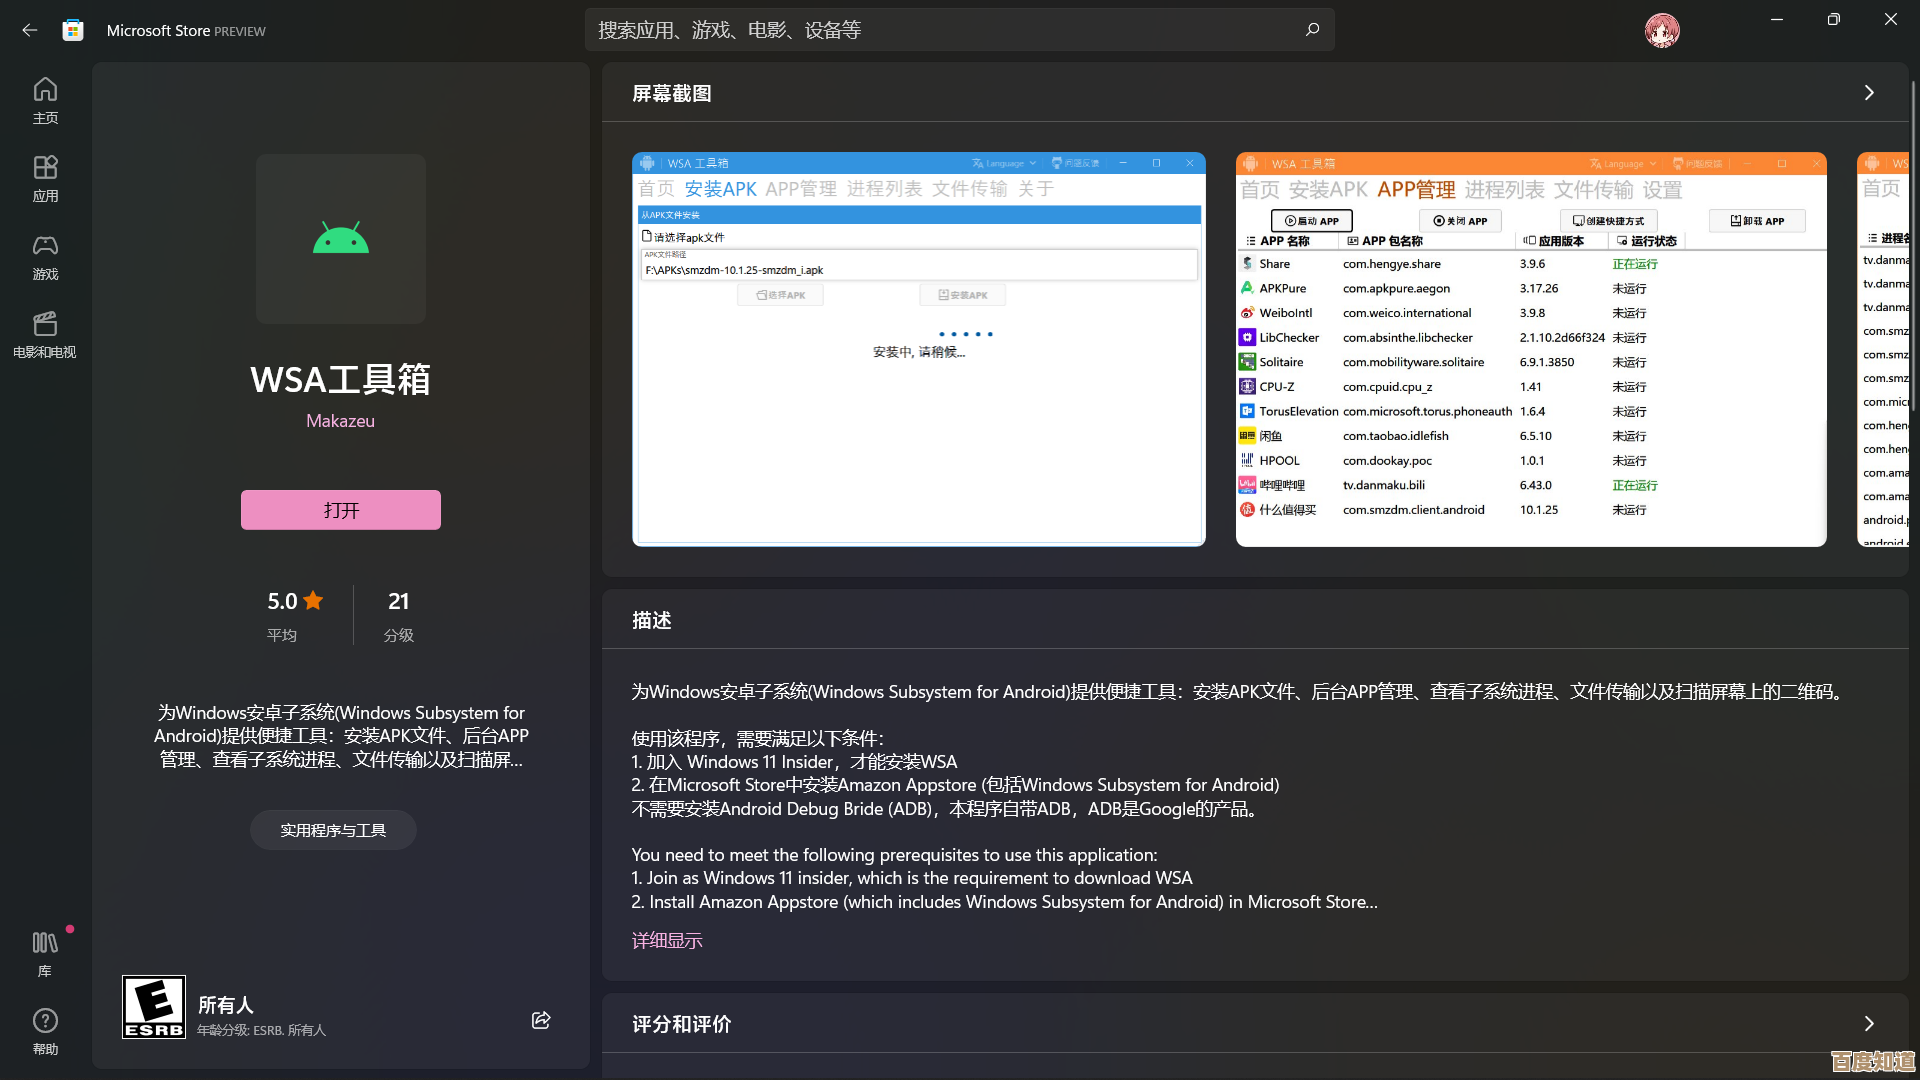The image size is (1920, 1080).
Task: Show full description via 详细显示 link
Action: [x=667, y=940]
